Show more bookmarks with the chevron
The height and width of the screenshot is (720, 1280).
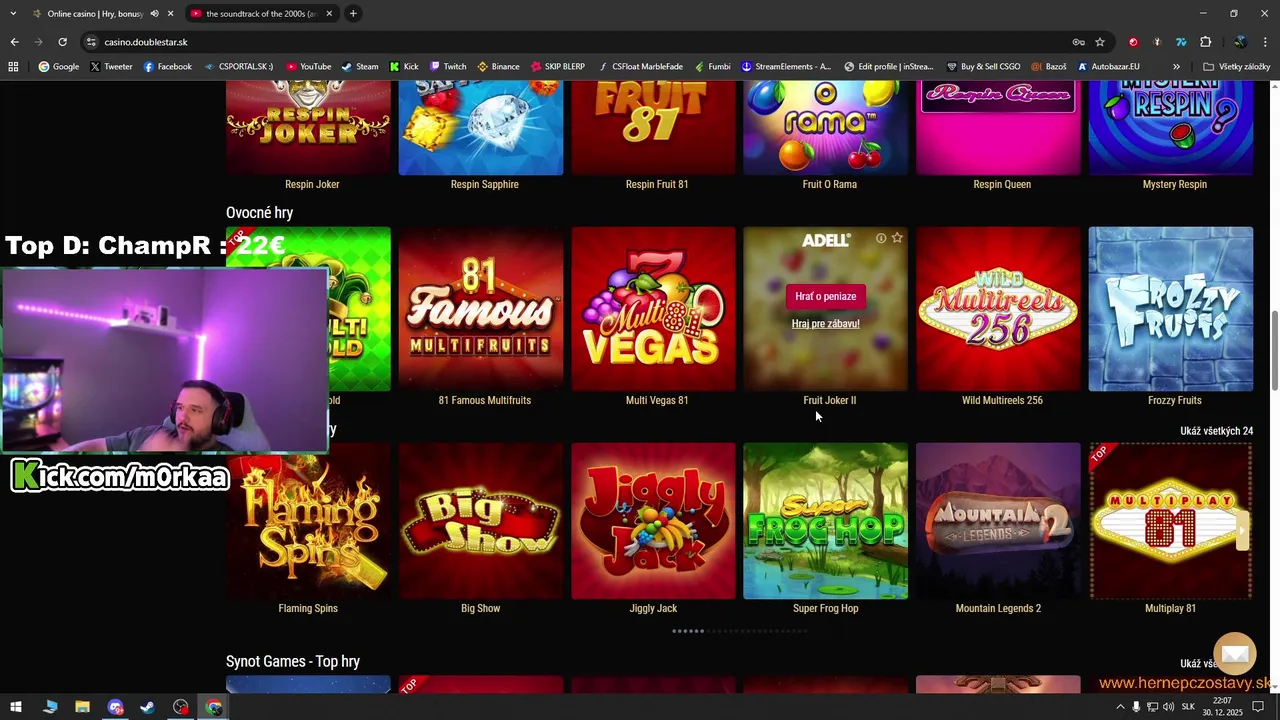1176,67
